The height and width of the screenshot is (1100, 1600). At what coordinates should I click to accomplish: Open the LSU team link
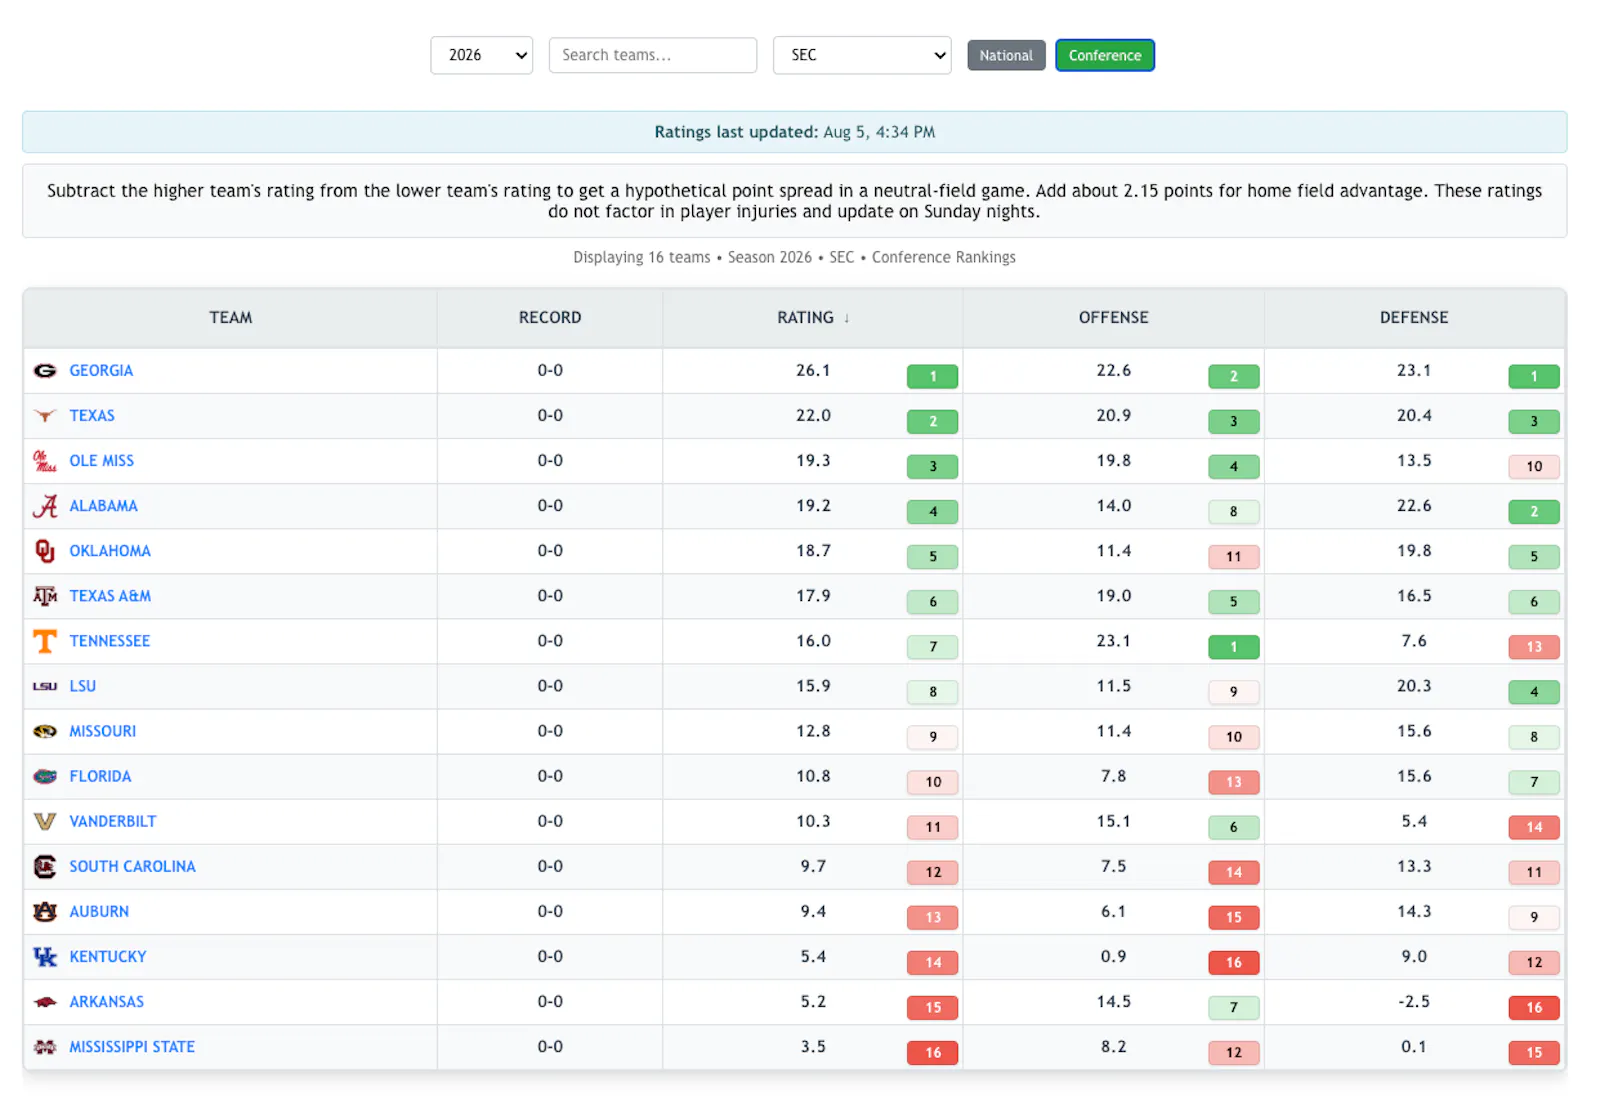tap(83, 686)
